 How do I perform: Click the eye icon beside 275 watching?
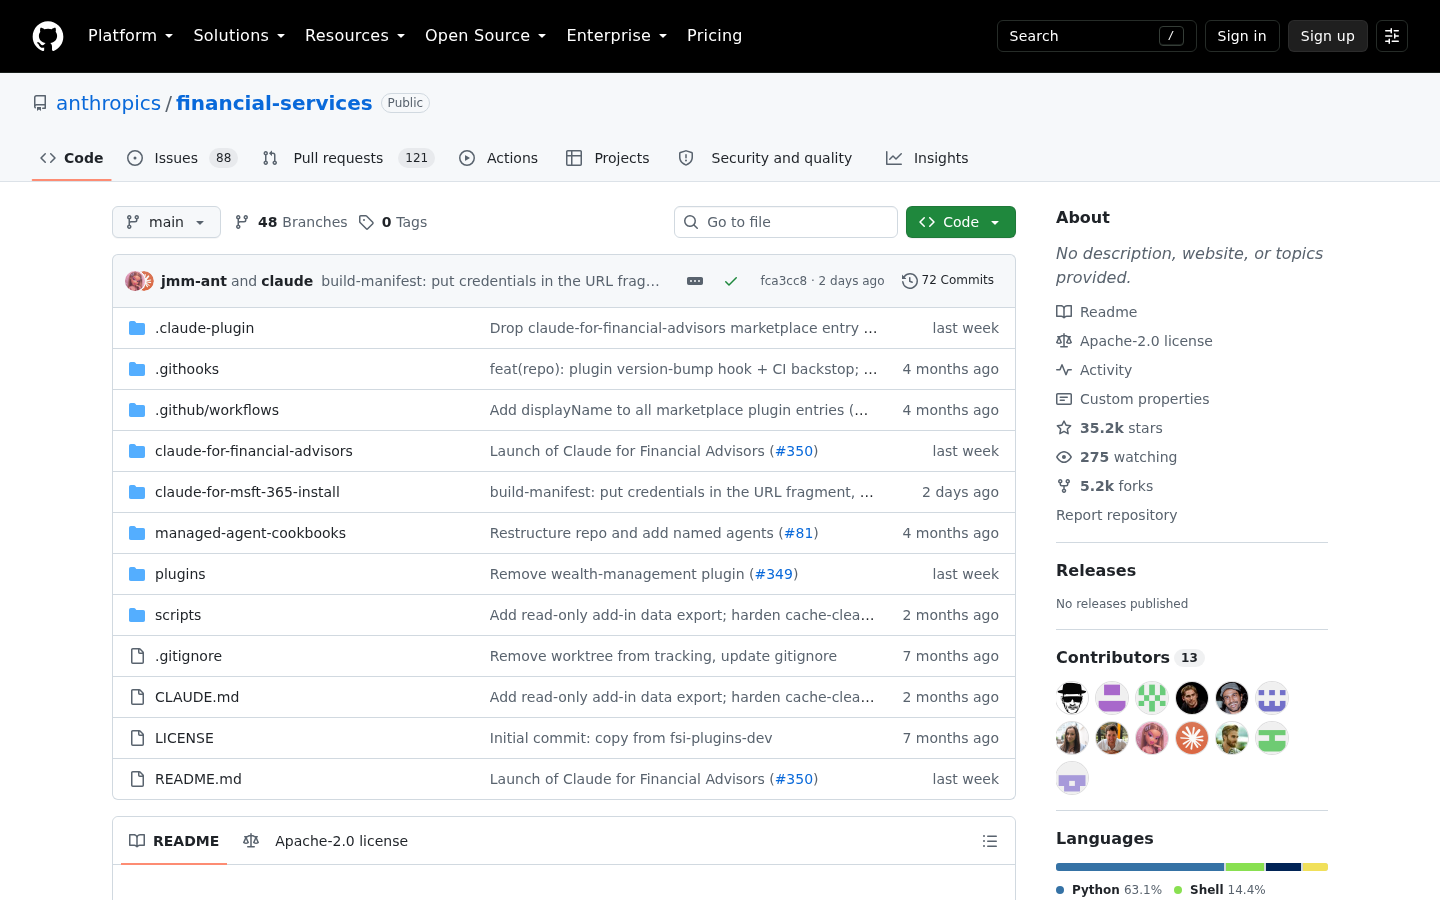tap(1064, 457)
